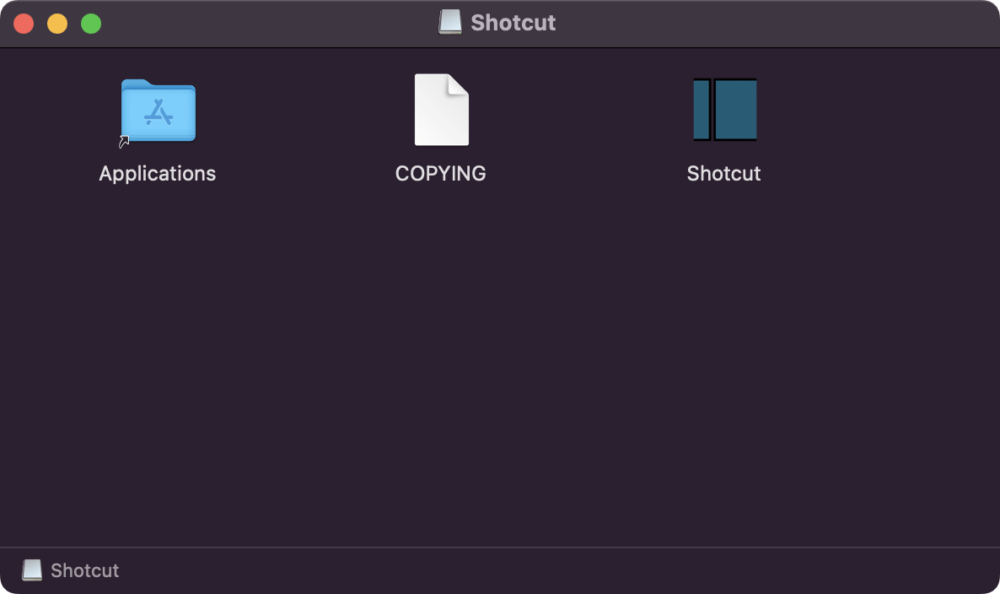Click the folded corner of COPYING file
Image resolution: width=1000 pixels, height=594 pixels.
coord(459,84)
